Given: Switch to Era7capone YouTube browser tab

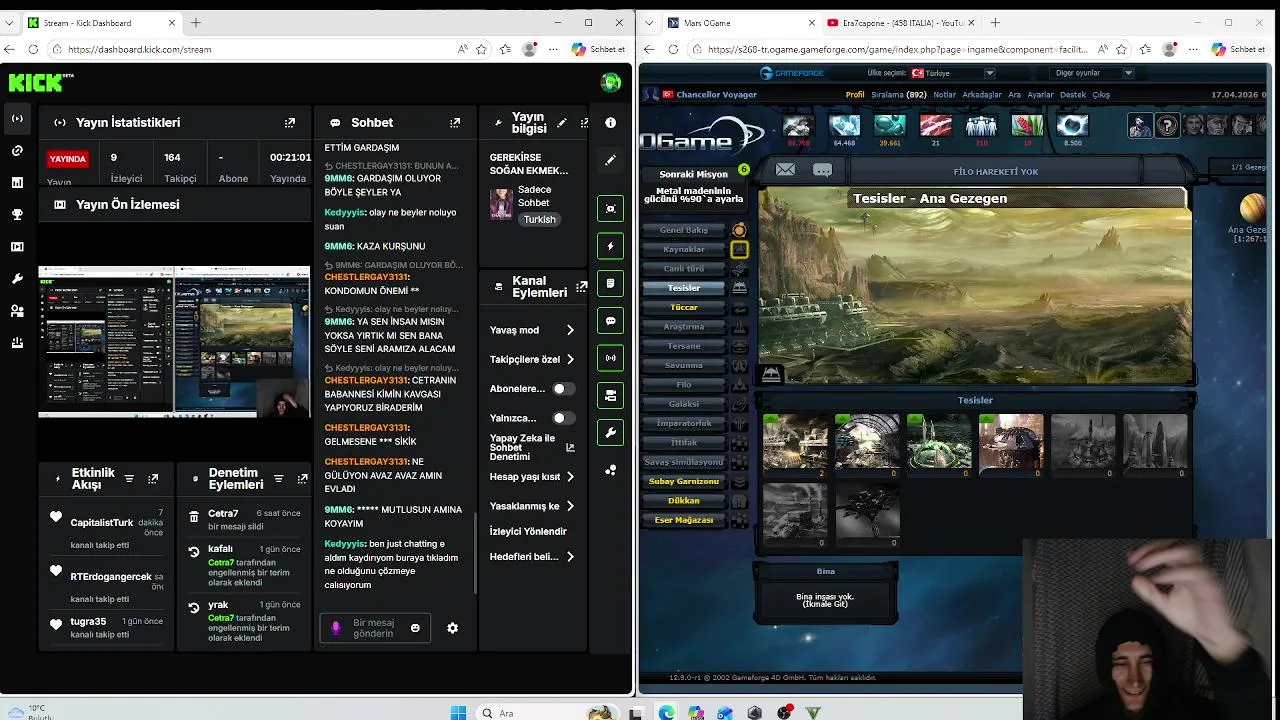Looking at the screenshot, I should click(901, 22).
